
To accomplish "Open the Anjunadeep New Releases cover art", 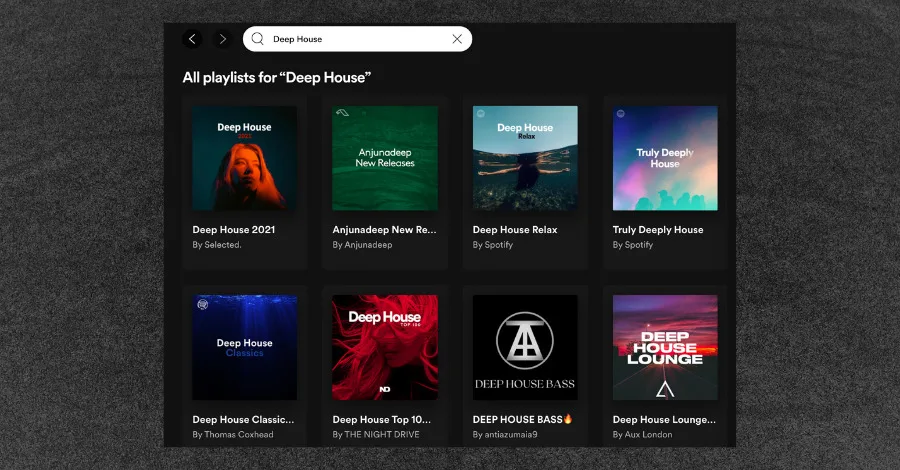I will [x=385, y=158].
